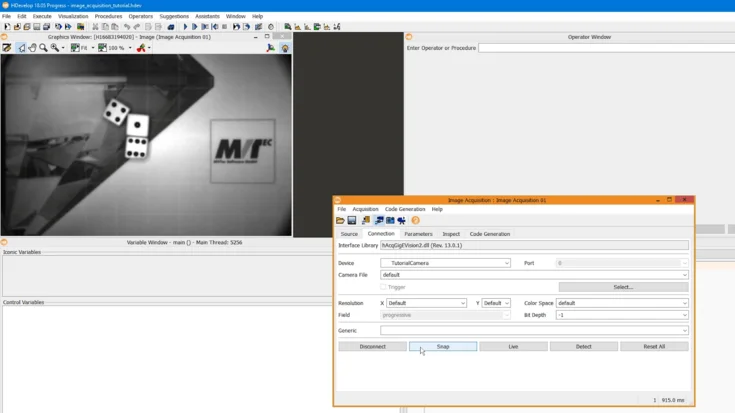Click the open folder icon in Image Acquisition
Viewport: 735px width, 413px height.
(340, 221)
